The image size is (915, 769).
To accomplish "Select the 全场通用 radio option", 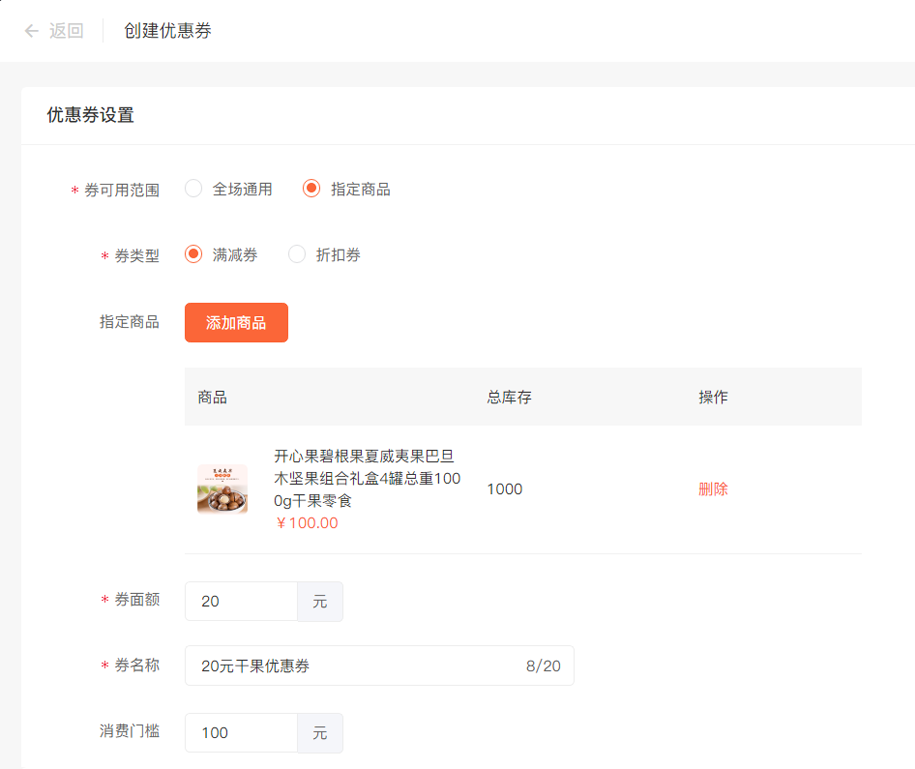I will point(194,189).
